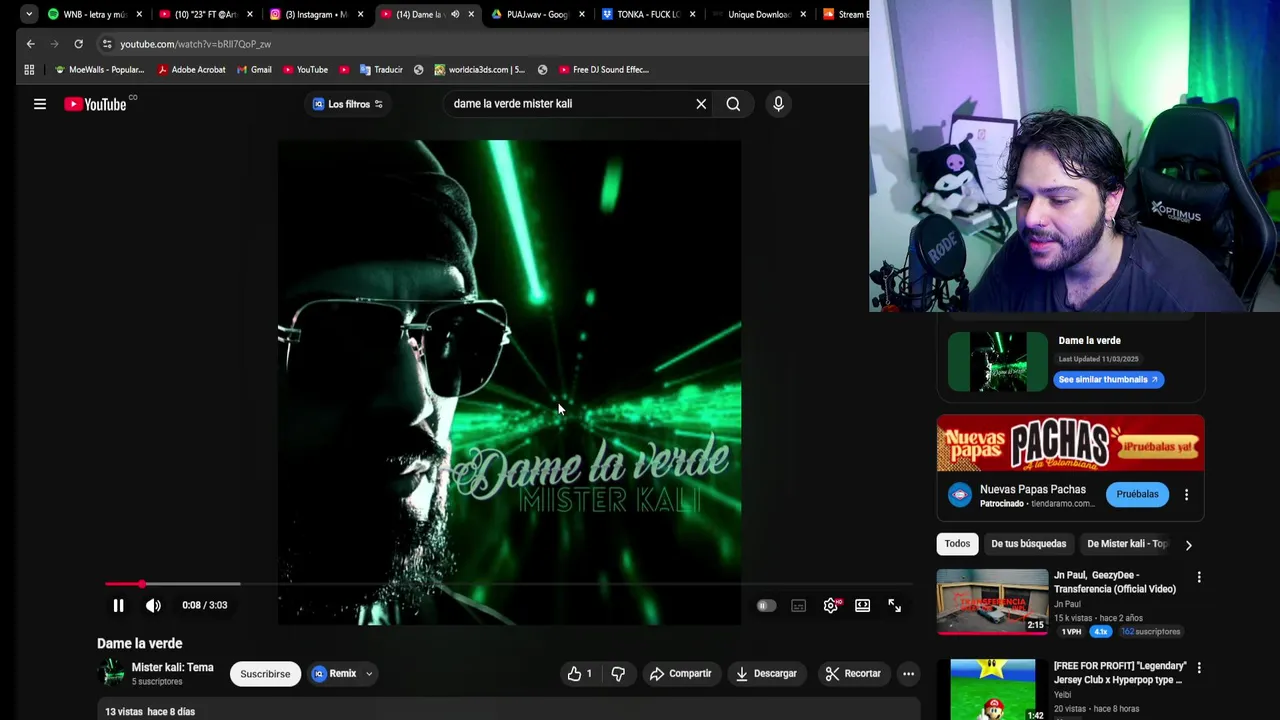Close the Instagram tab
The image size is (1280, 720).
[x=360, y=14]
